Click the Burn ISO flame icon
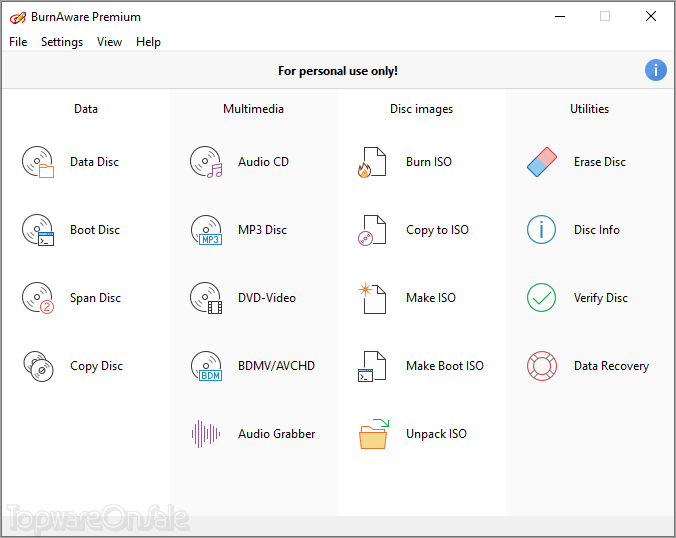This screenshot has height=538, width=676. [372, 162]
